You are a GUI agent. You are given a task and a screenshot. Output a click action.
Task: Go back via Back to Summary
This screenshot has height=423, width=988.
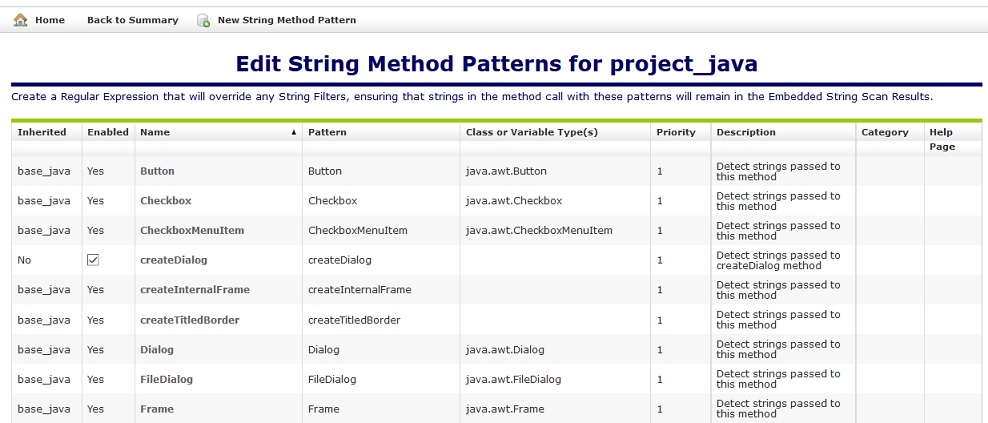(x=132, y=20)
